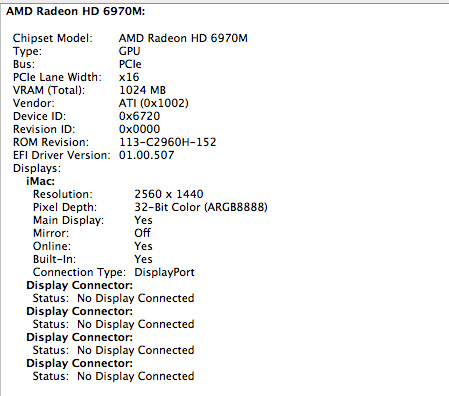Click the Chipset Model value text
The width and height of the screenshot is (449, 396).
[183, 38]
